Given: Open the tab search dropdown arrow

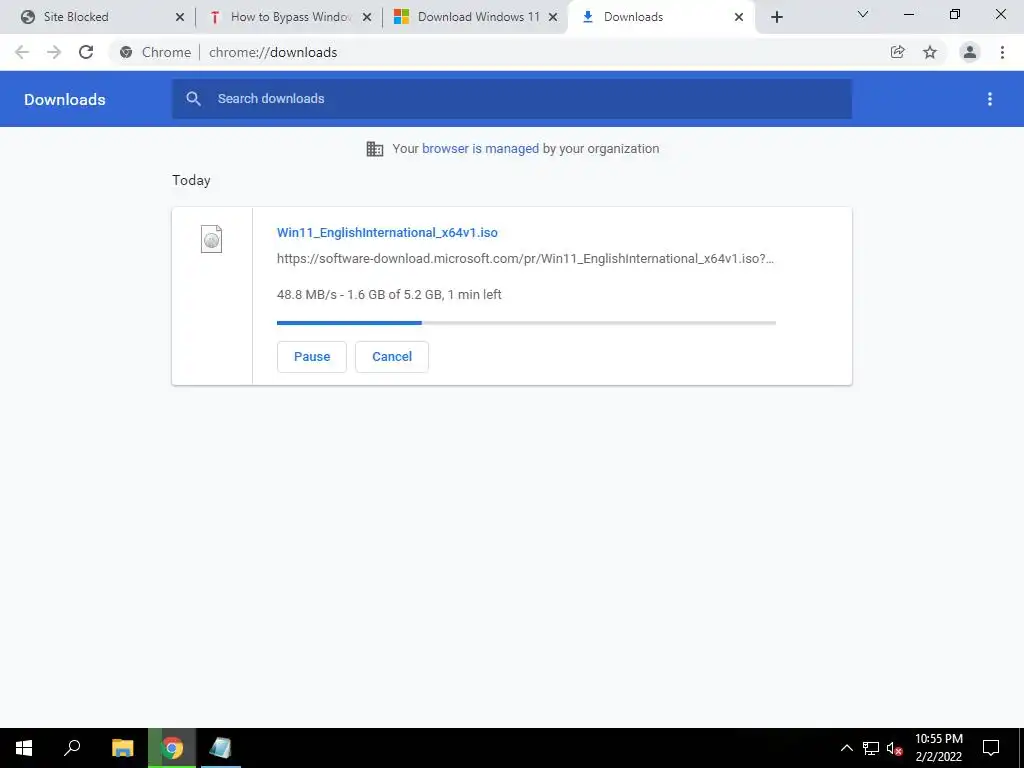Looking at the screenshot, I should coord(863,14).
